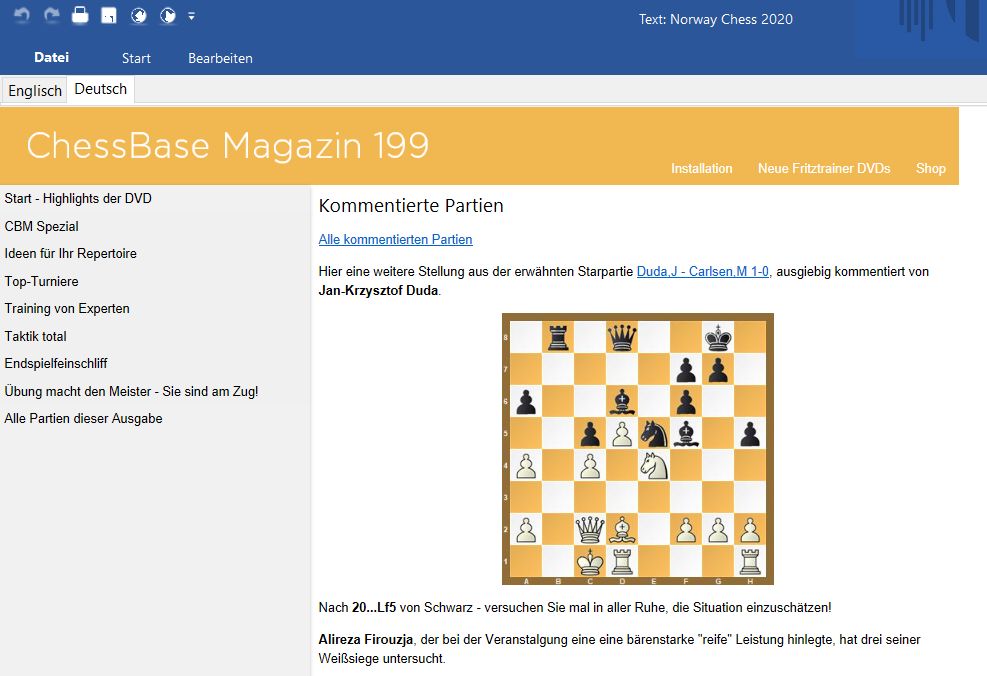This screenshot has width=987, height=676.
Task: Select Taktik total in the sidebar
Action: coord(35,336)
